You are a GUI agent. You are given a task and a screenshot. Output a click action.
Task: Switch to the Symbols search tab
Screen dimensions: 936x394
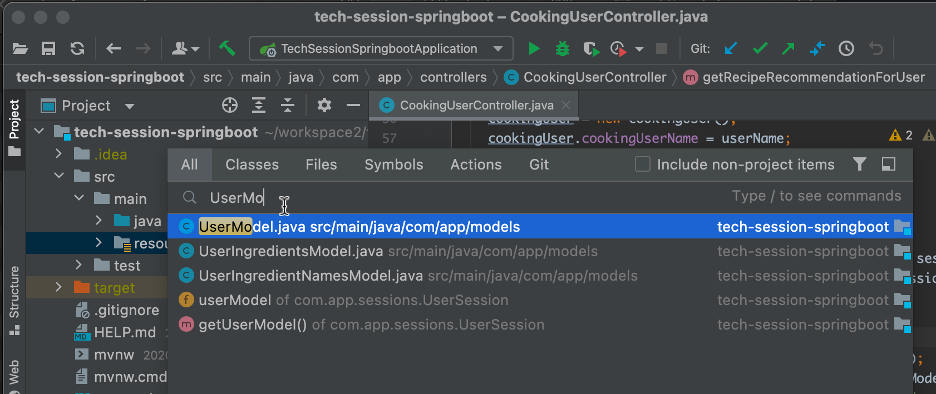click(394, 165)
